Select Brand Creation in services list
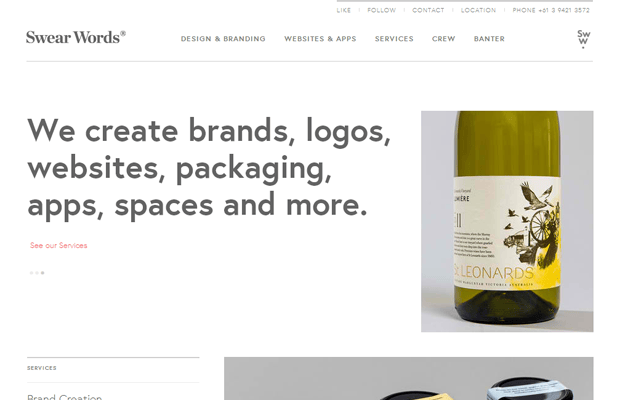This screenshot has height=400, width=620. point(64,396)
